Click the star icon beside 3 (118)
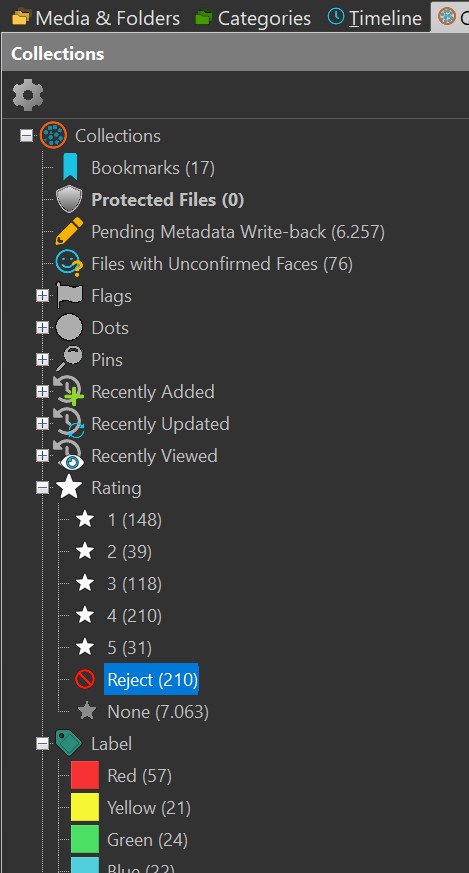This screenshot has height=873, width=469. tap(85, 583)
